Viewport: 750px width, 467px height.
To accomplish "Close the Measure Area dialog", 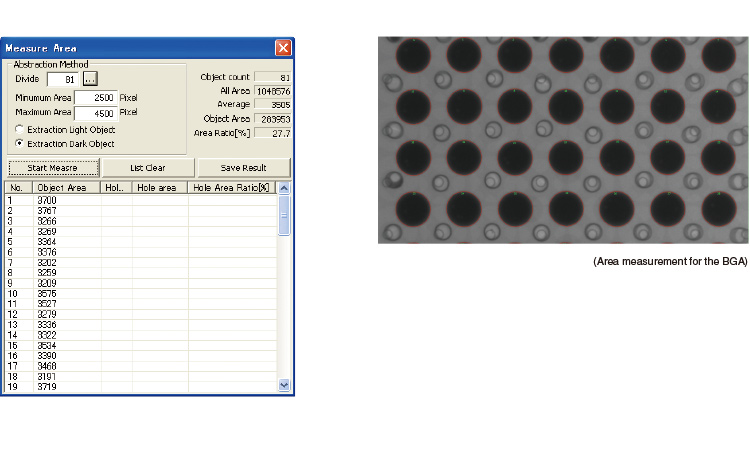I will click(x=283, y=47).
